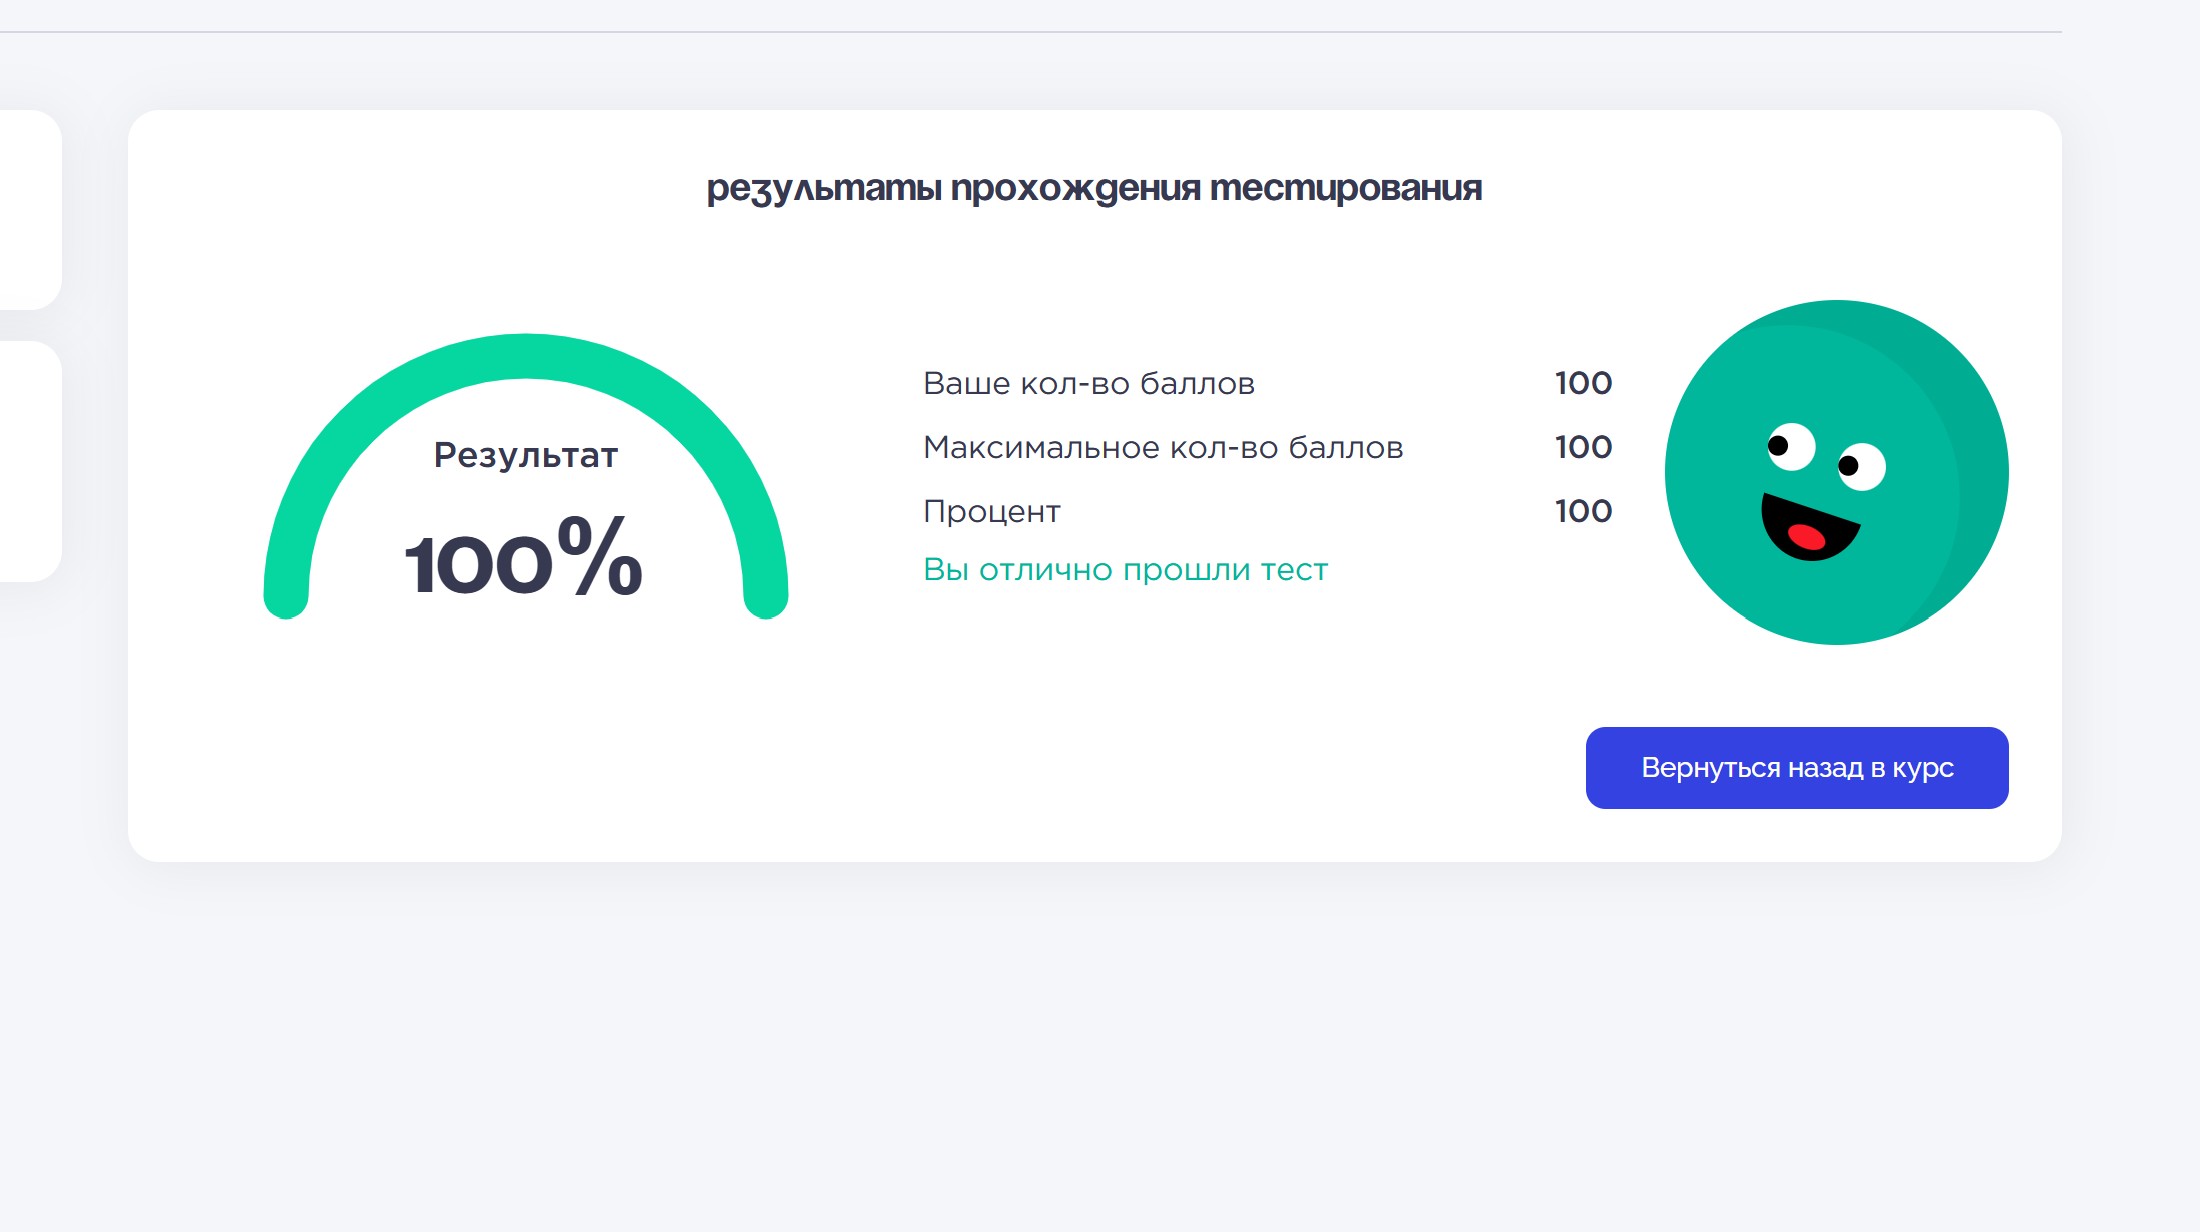The width and height of the screenshot is (2200, 1232).
Task: Select the "Максимальное кол-во баллов" label
Action: coord(1163,448)
